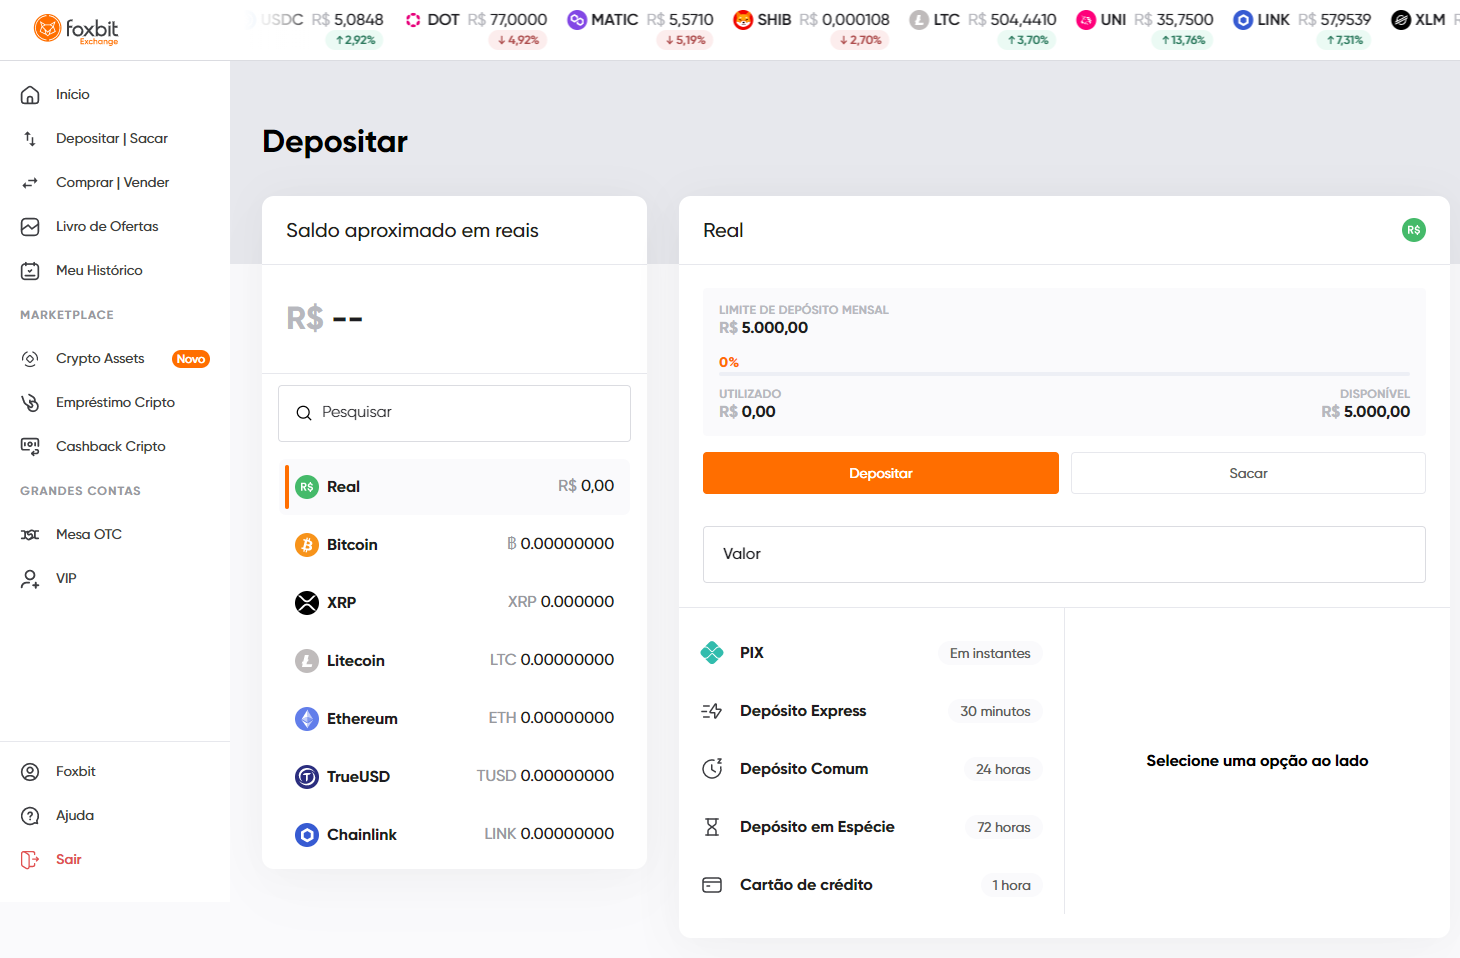Select PIX deposit option
The height and width of the screenshot is (958, 1460).
click(871, 653)
